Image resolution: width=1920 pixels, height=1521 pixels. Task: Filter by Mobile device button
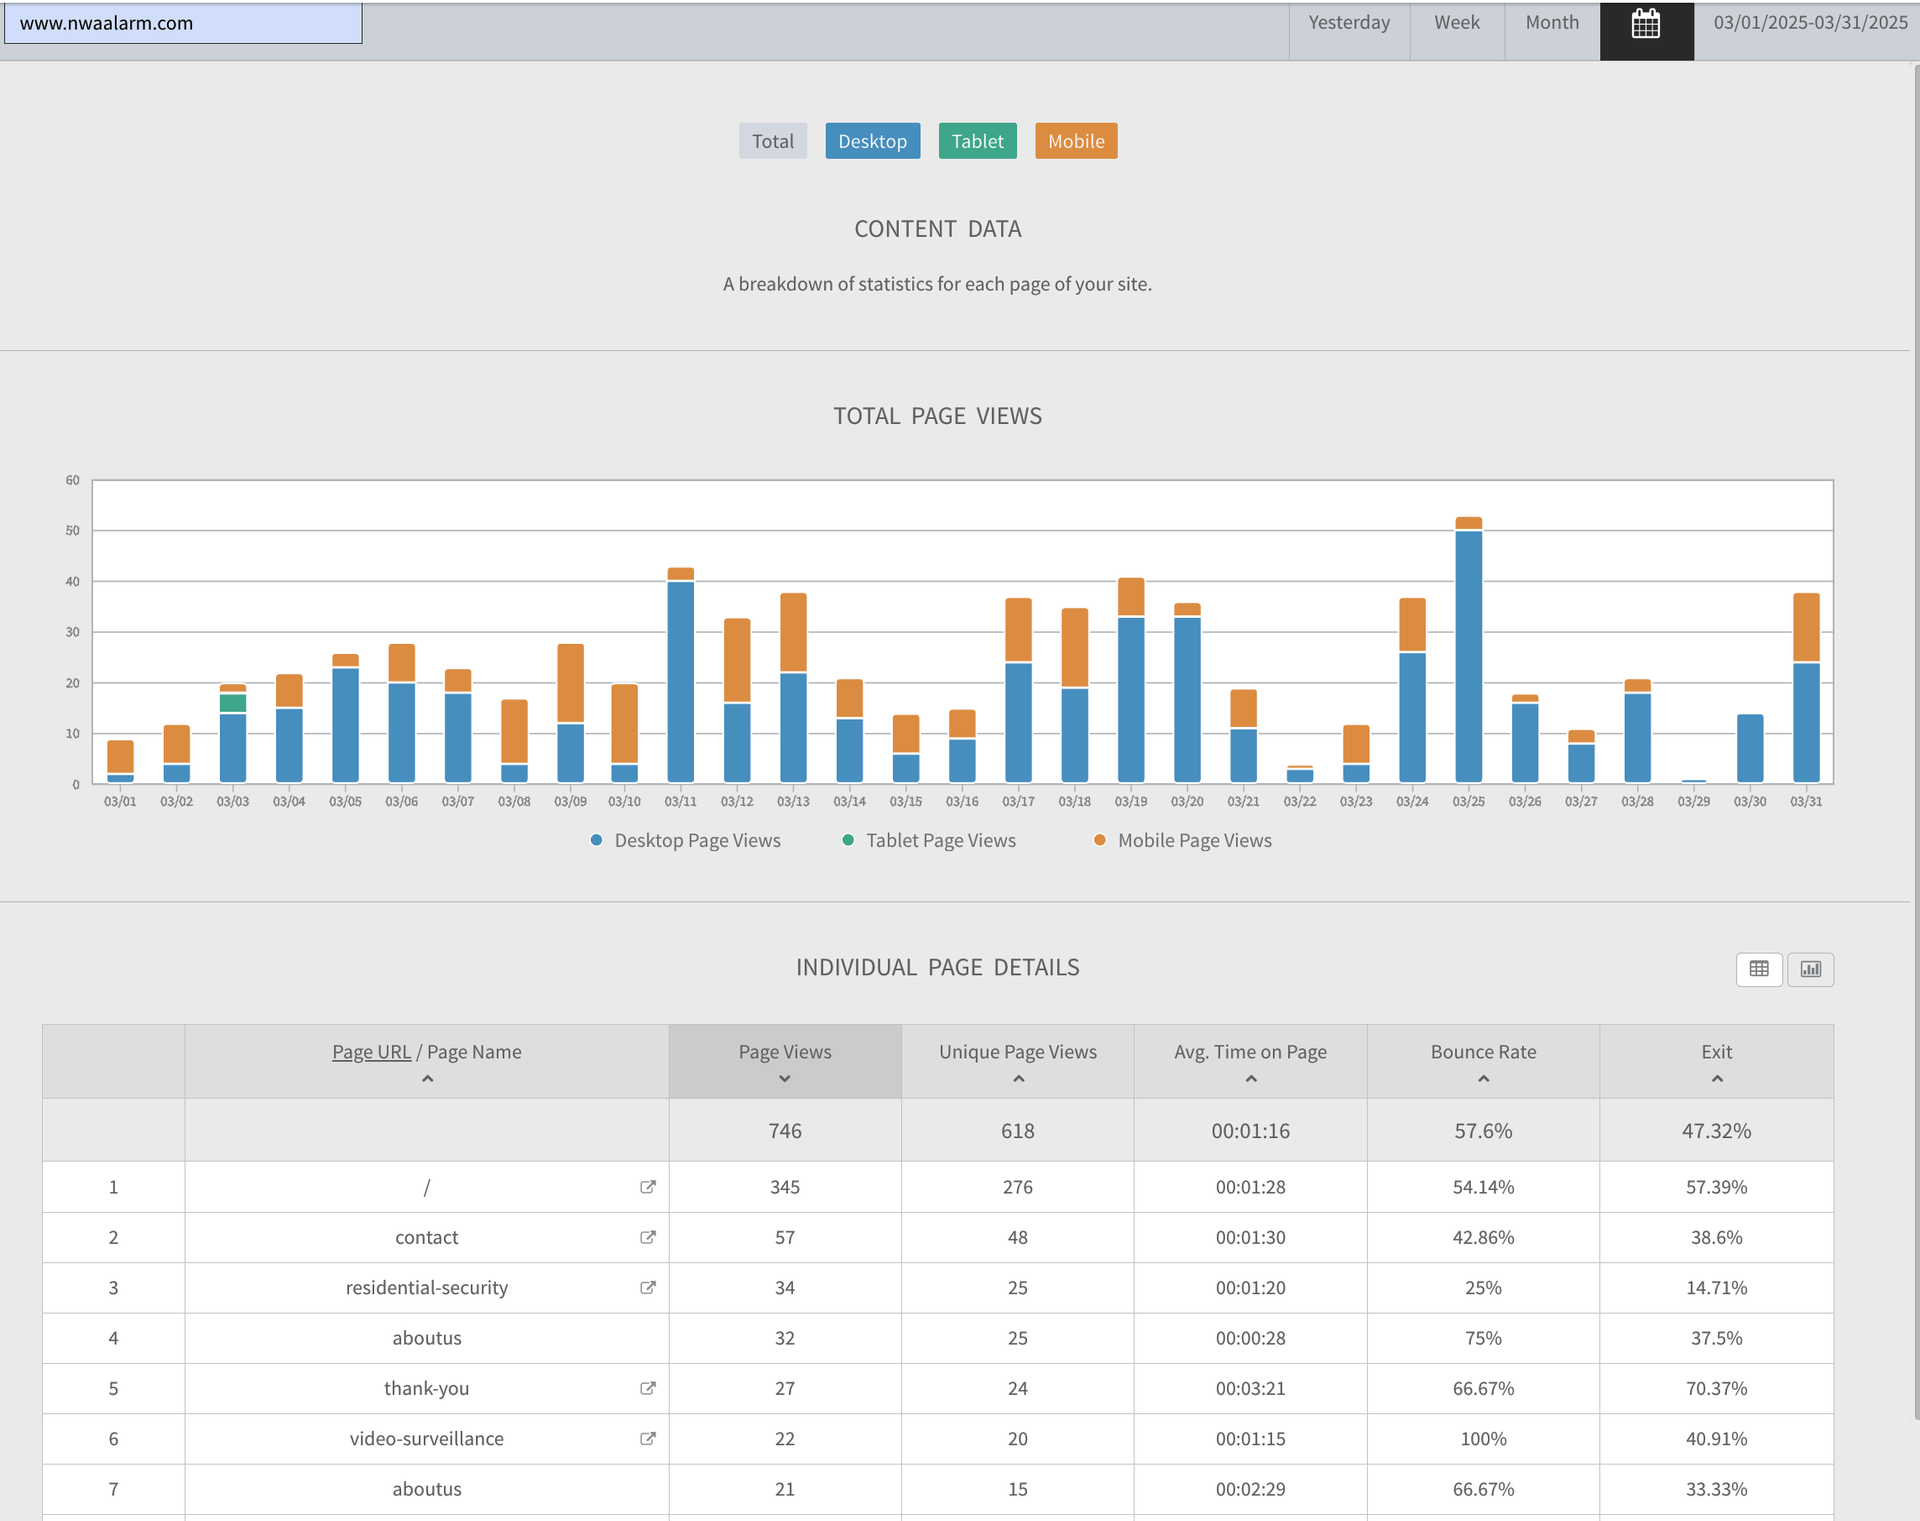click(x=1075, y=141)
